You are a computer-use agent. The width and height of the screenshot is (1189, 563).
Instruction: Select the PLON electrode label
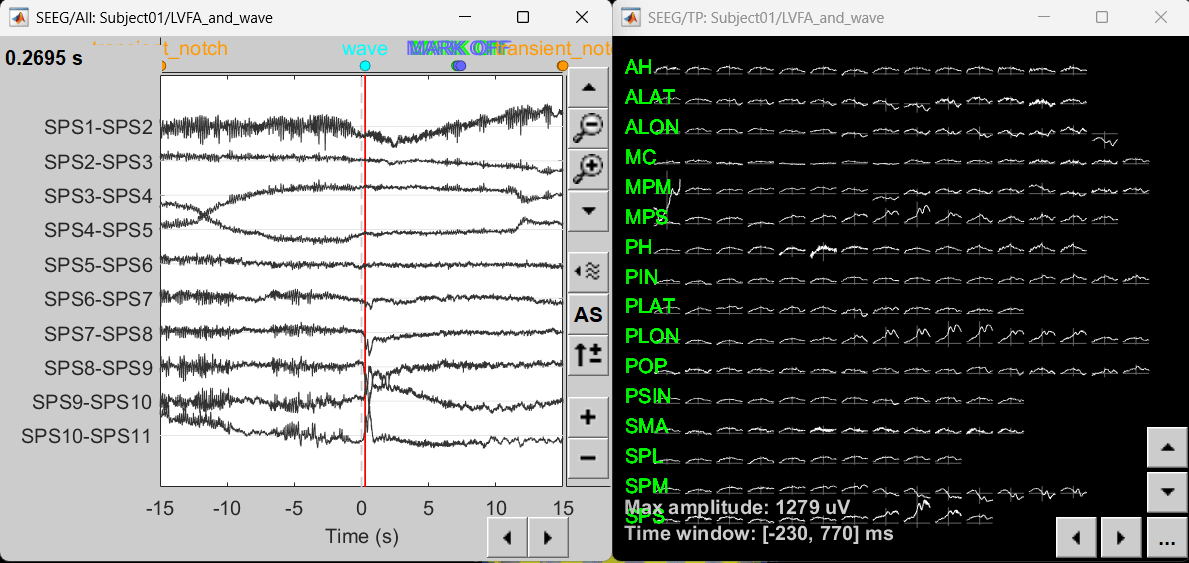[651, 336]
